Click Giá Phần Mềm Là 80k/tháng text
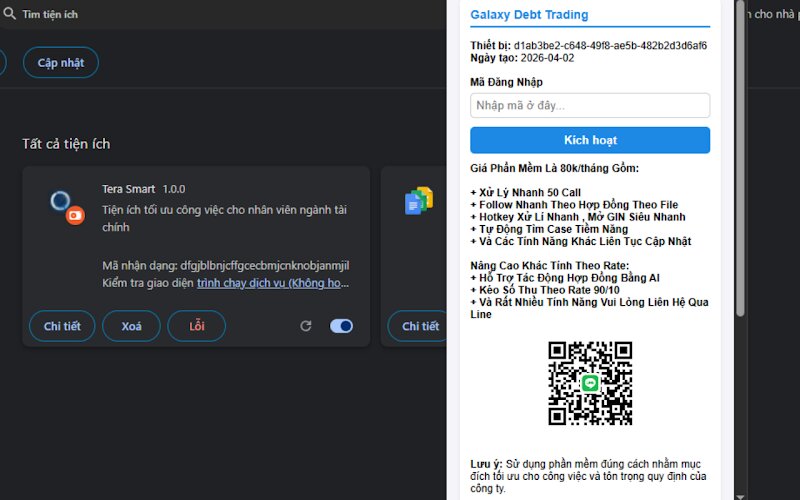 554,168
